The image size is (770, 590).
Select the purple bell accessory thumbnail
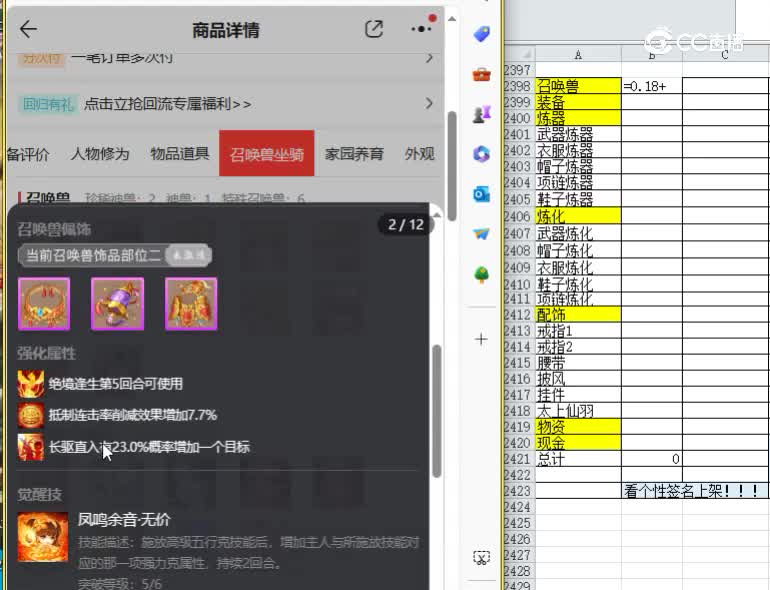click(117, 304)
